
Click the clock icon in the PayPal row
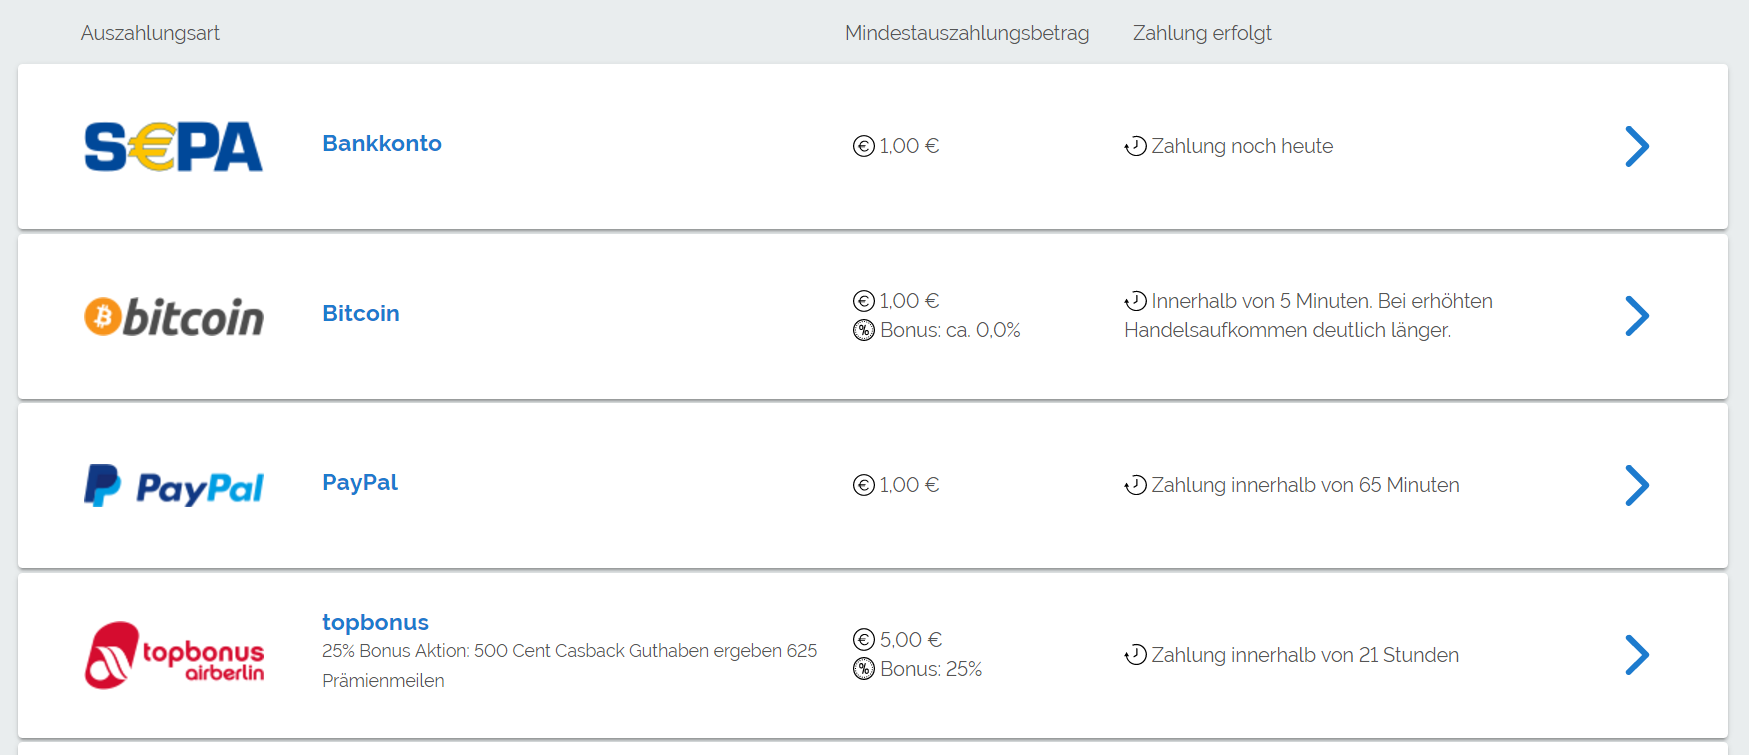(1135, 485)
